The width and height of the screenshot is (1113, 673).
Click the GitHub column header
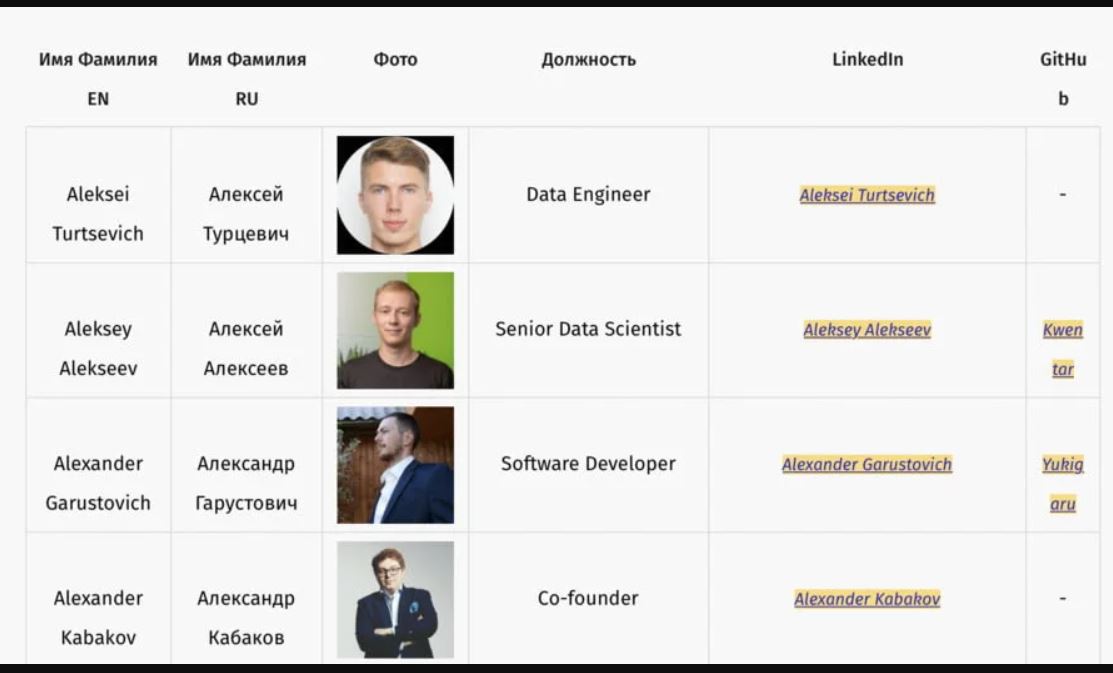tap(1062, 79)
